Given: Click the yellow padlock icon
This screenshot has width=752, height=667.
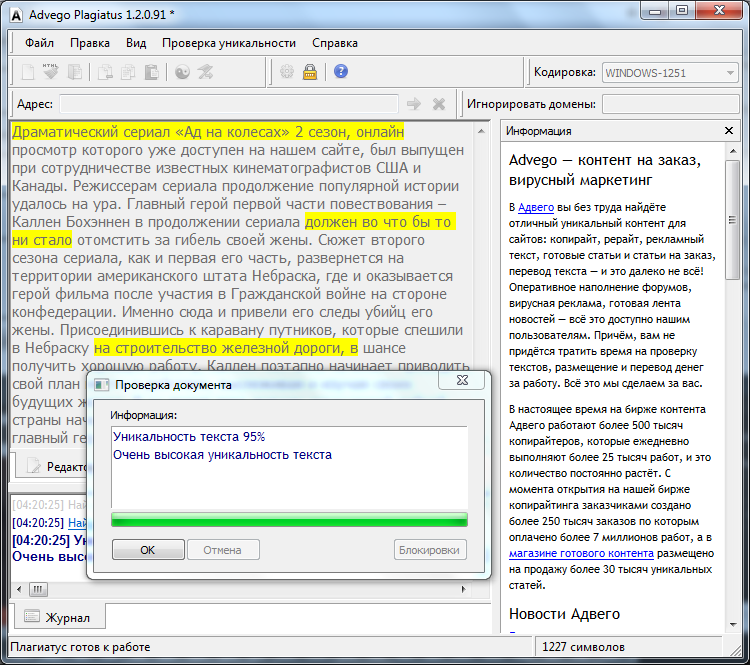Looking at the screenshot, I should pyautogui.click(x=310, y=72).
